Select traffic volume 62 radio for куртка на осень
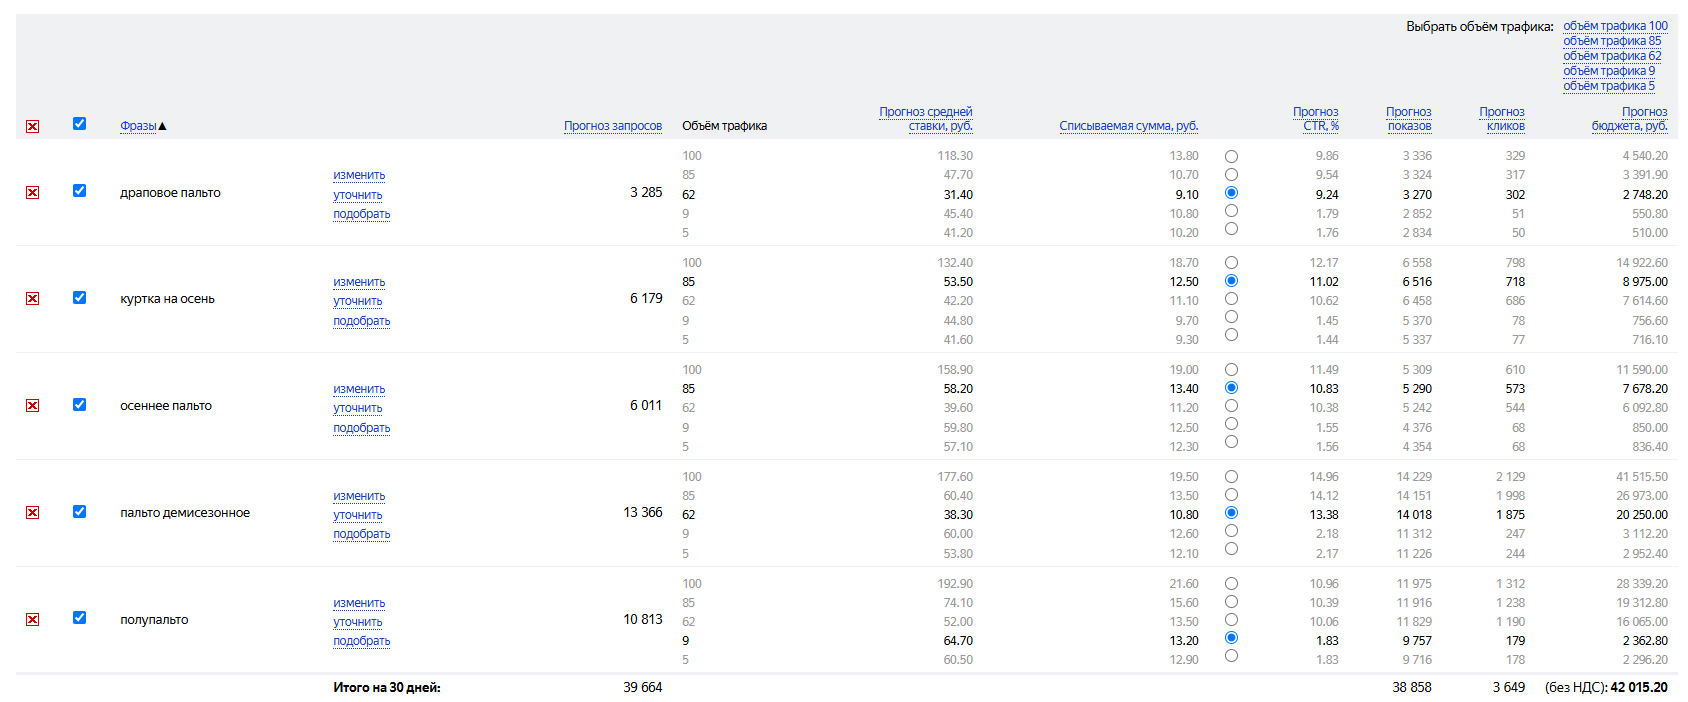This screenshot has height=702, width=1688. [1231, 299]
